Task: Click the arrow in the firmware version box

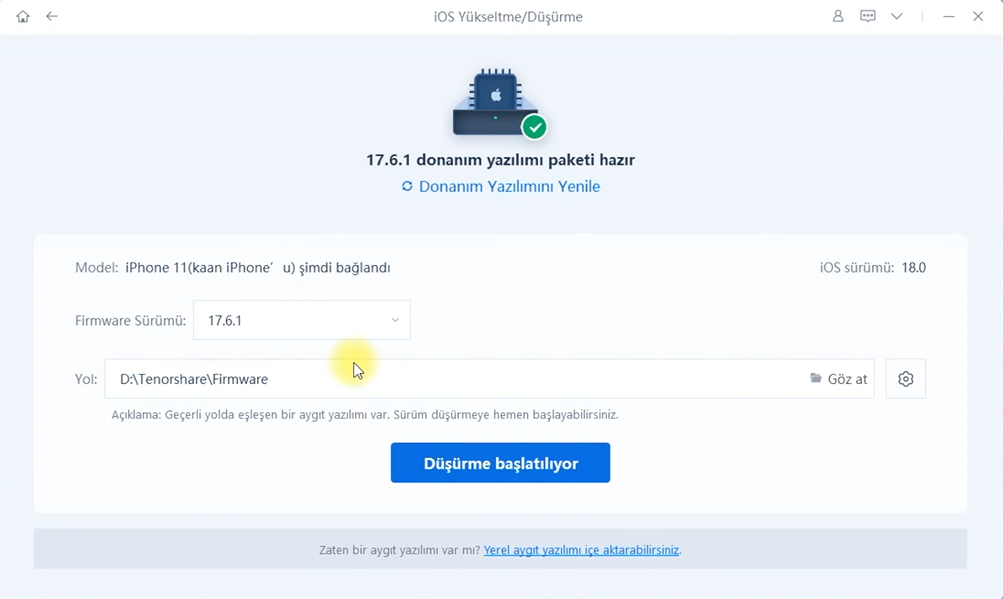Action: [395, 321]
